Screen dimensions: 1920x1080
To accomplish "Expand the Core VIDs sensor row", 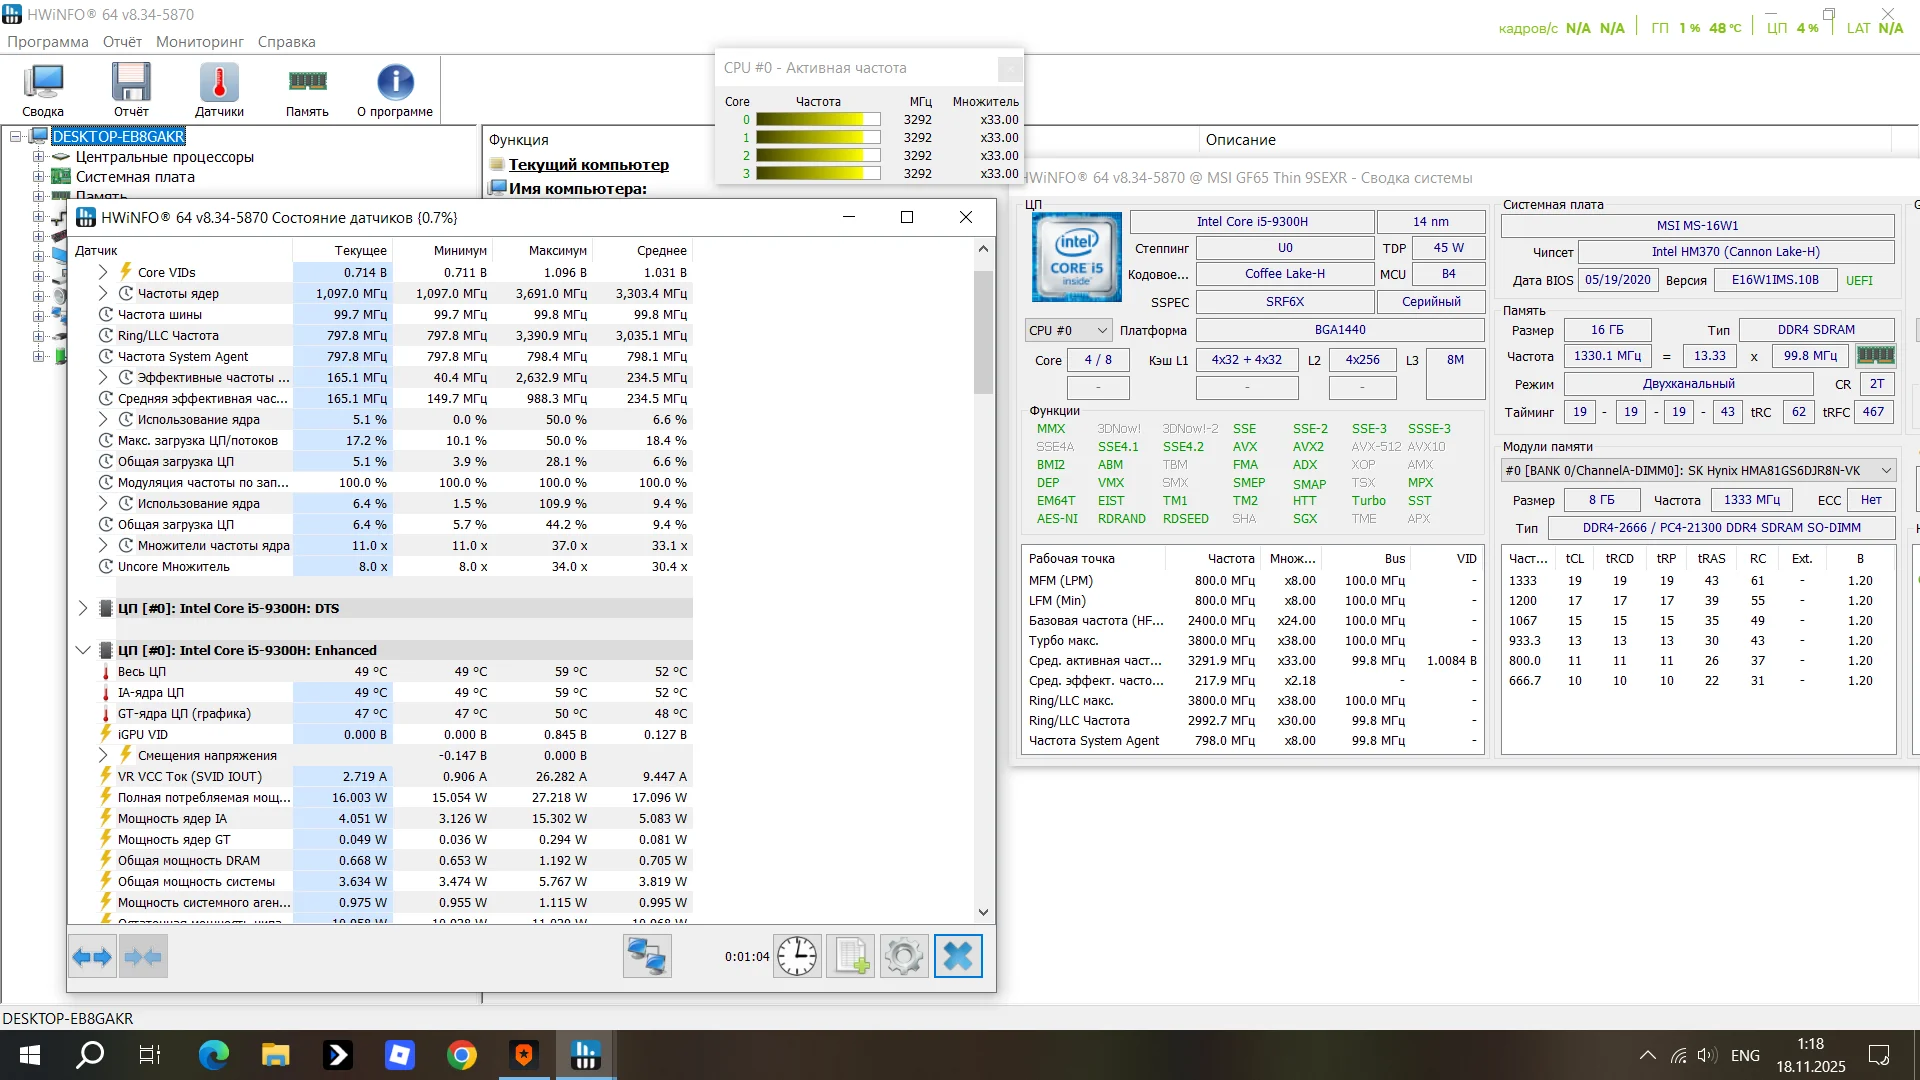I will click(x=103, y=272).
